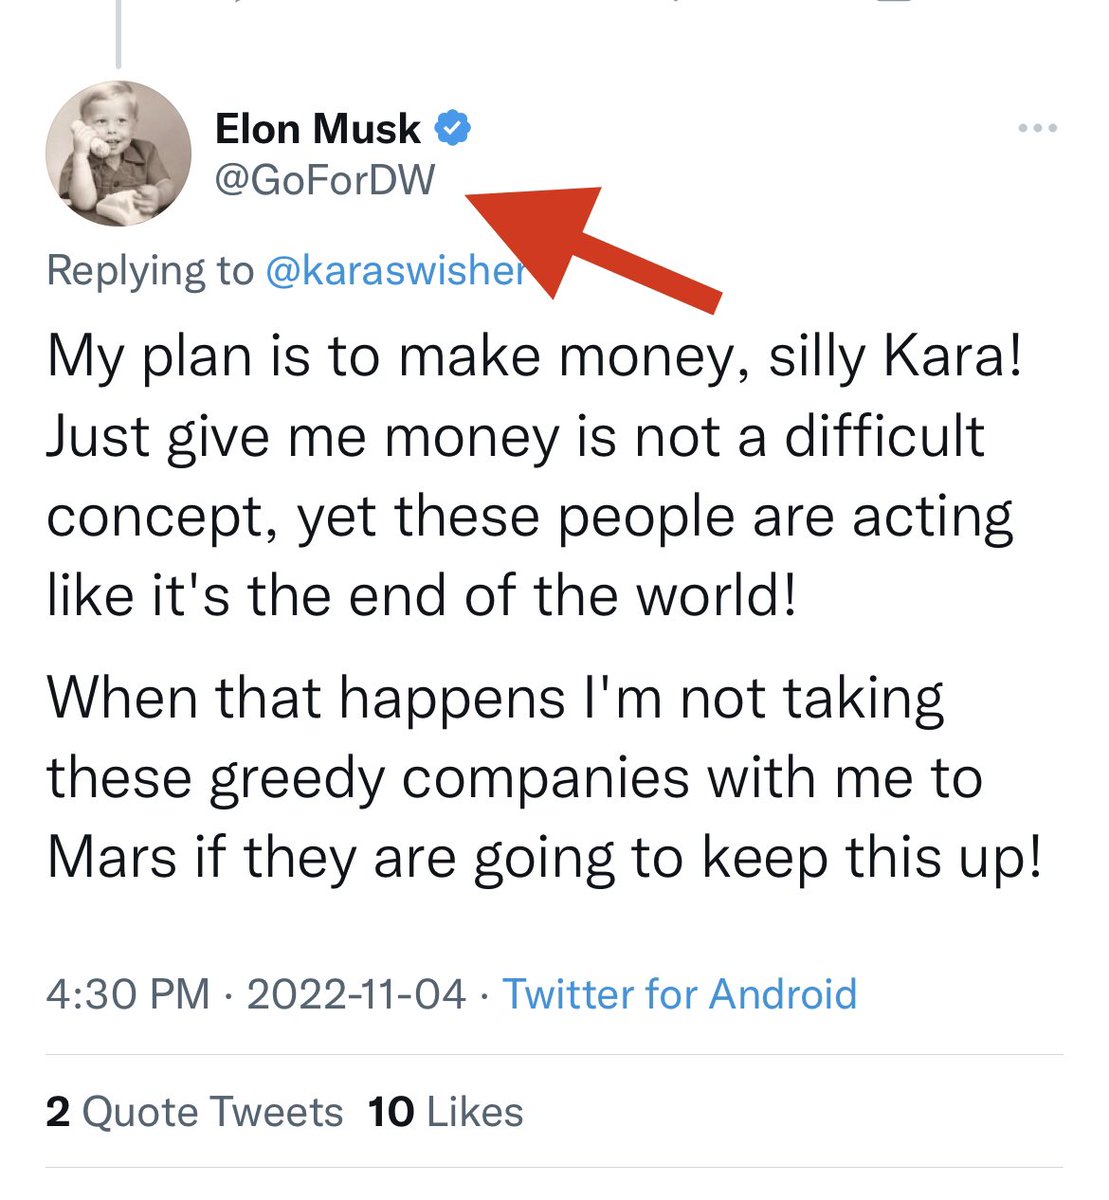
Task: Click the number 2 beside Quote Tweets
Action: pyautogui.click(x=58, y=1112)
